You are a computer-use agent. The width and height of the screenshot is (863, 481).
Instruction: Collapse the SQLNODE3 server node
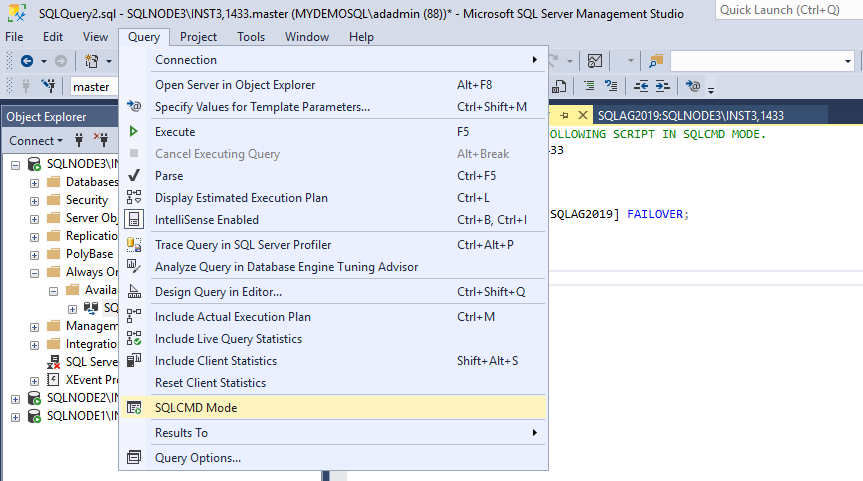16,164
